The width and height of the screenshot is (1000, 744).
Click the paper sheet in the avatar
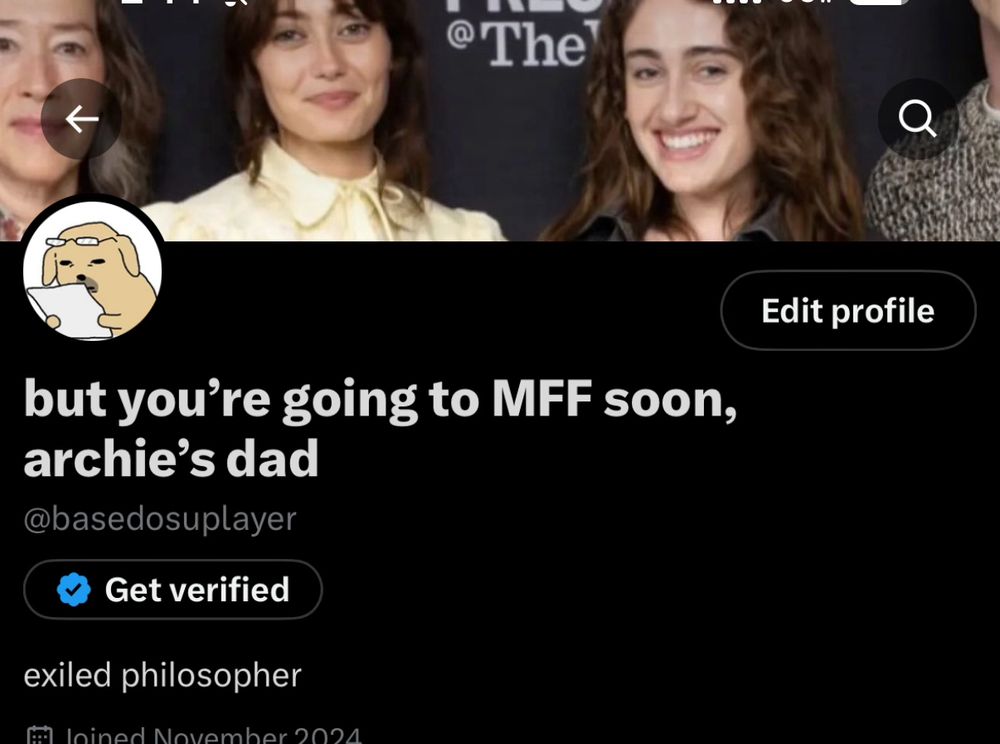click(67, 309)
